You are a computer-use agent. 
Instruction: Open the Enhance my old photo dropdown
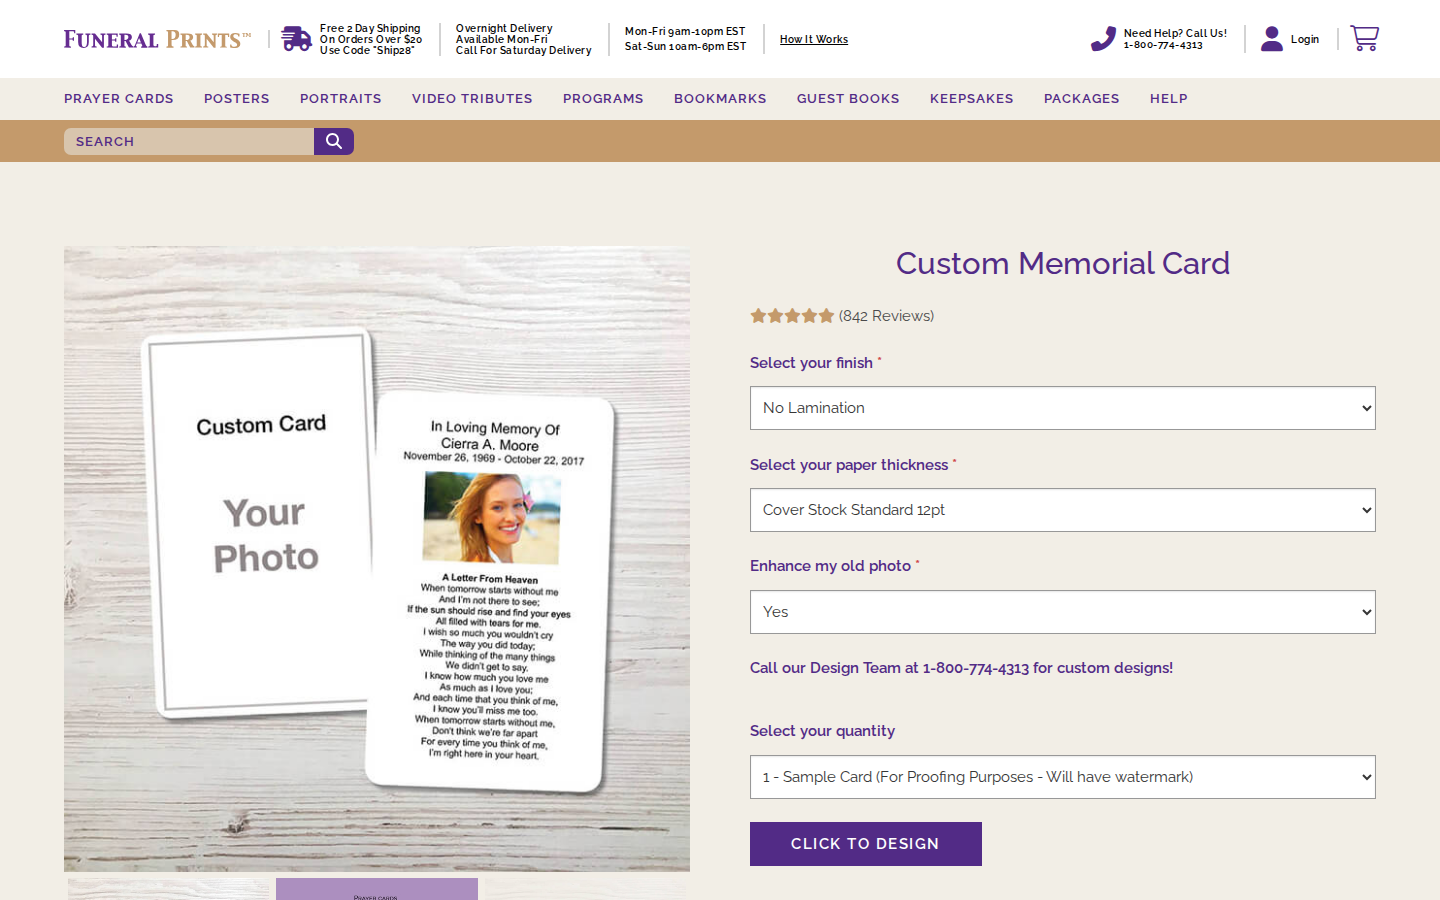1062,612
